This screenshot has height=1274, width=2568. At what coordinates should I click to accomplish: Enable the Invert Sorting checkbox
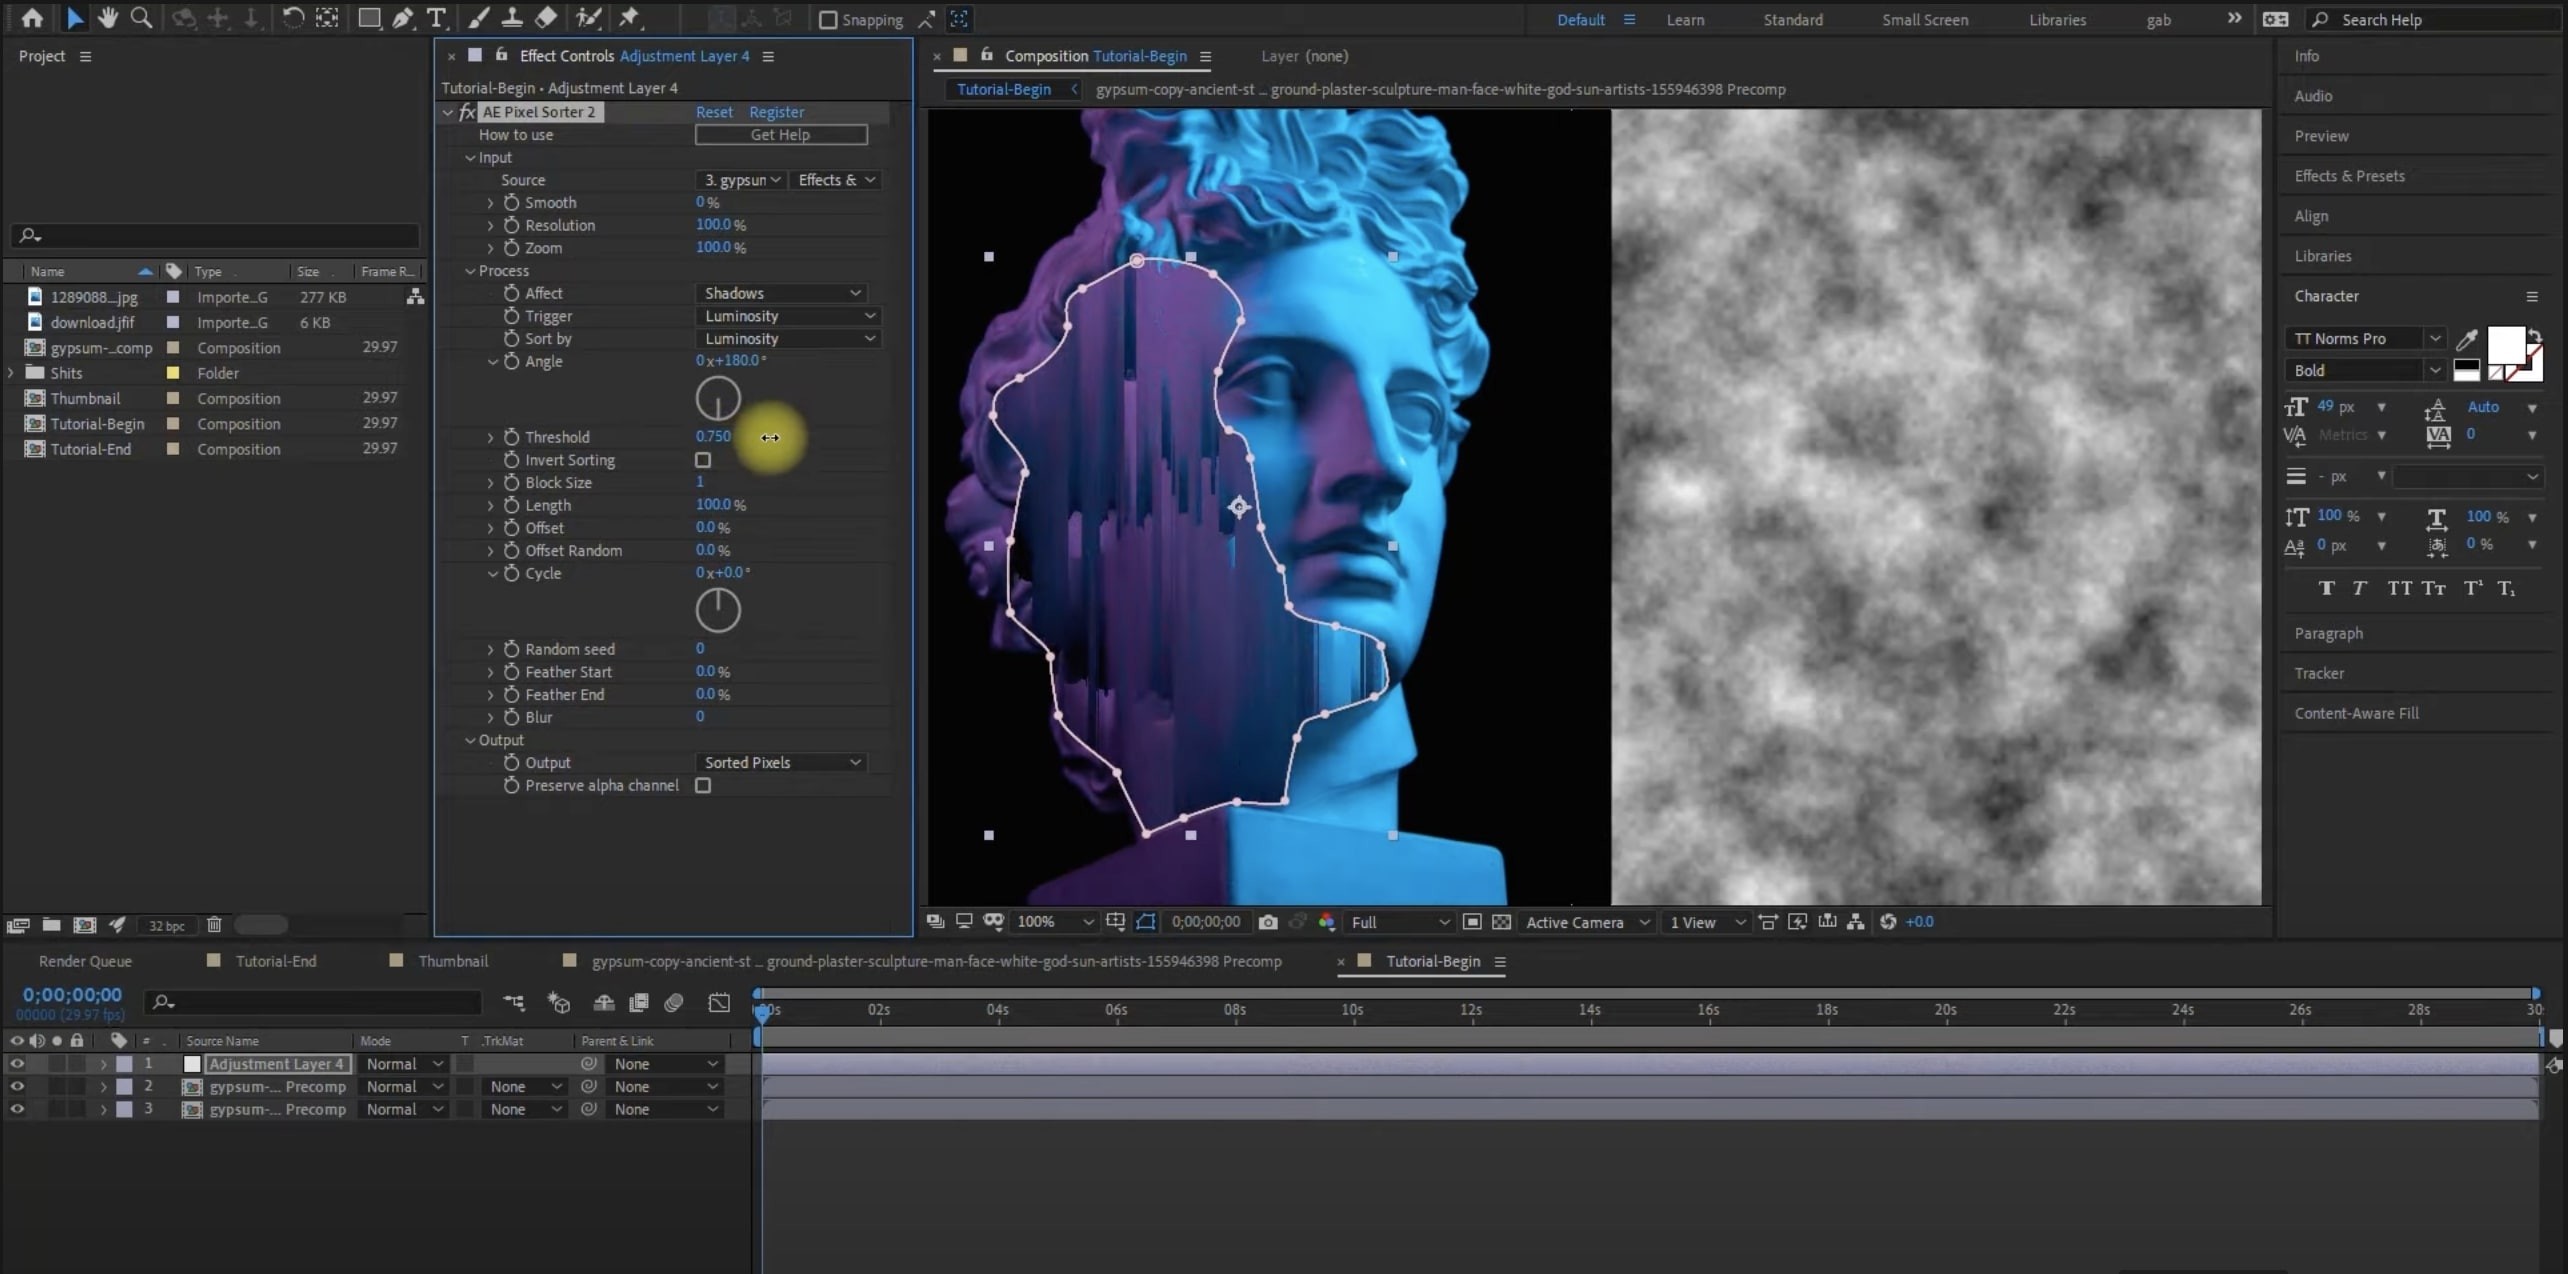703,460
